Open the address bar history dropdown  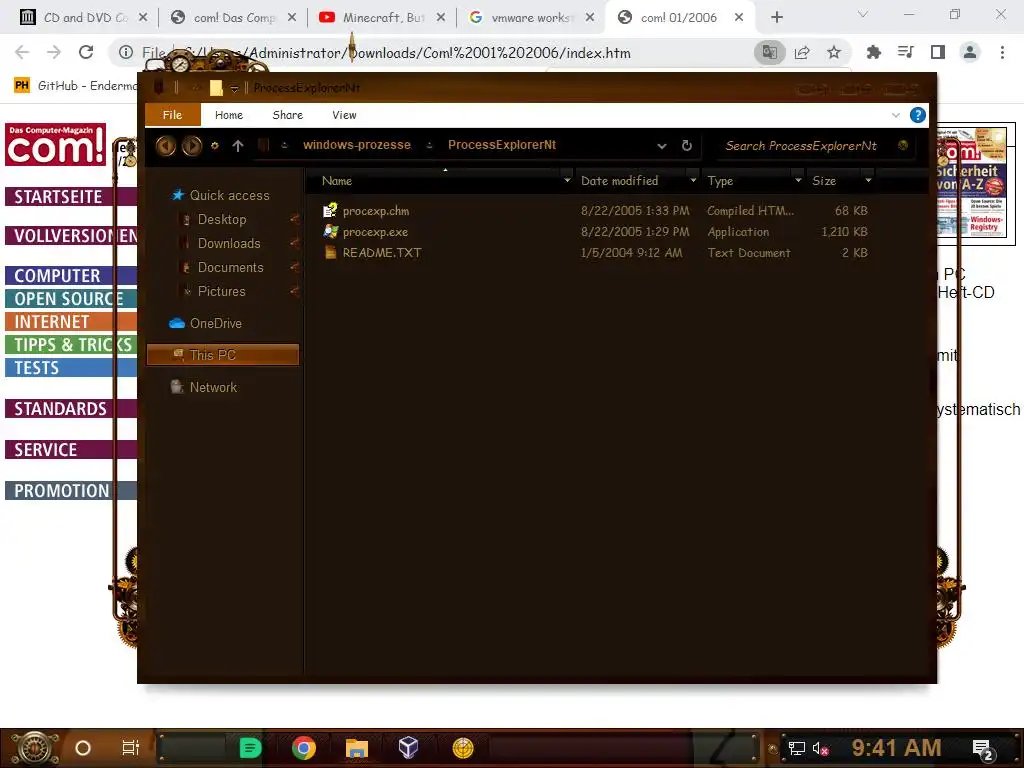(x=662, y=146)
